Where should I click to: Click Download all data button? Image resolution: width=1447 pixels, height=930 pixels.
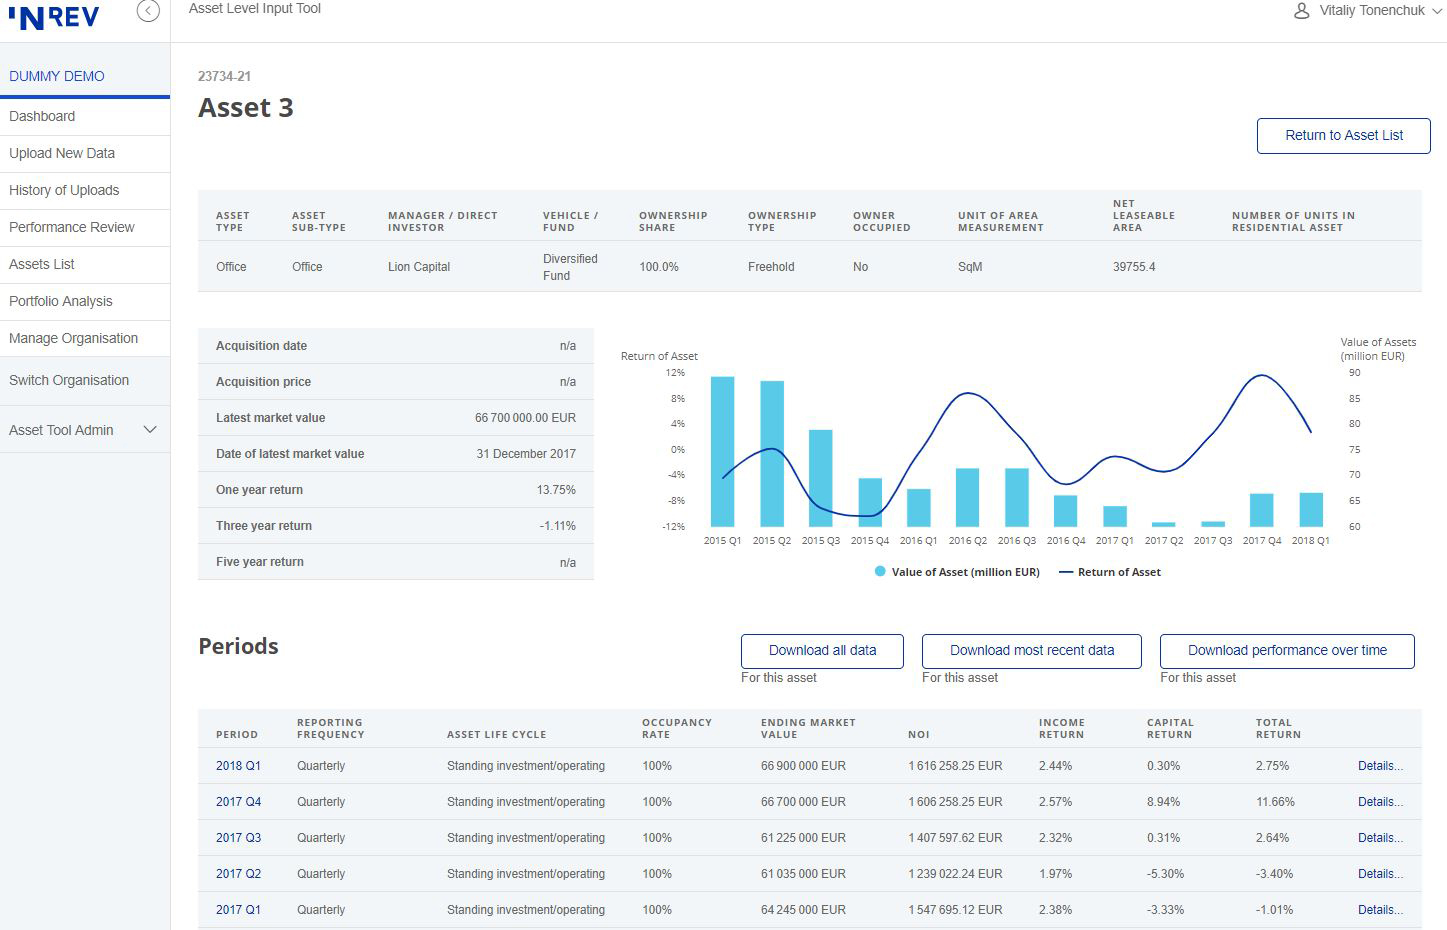(822, 650)
